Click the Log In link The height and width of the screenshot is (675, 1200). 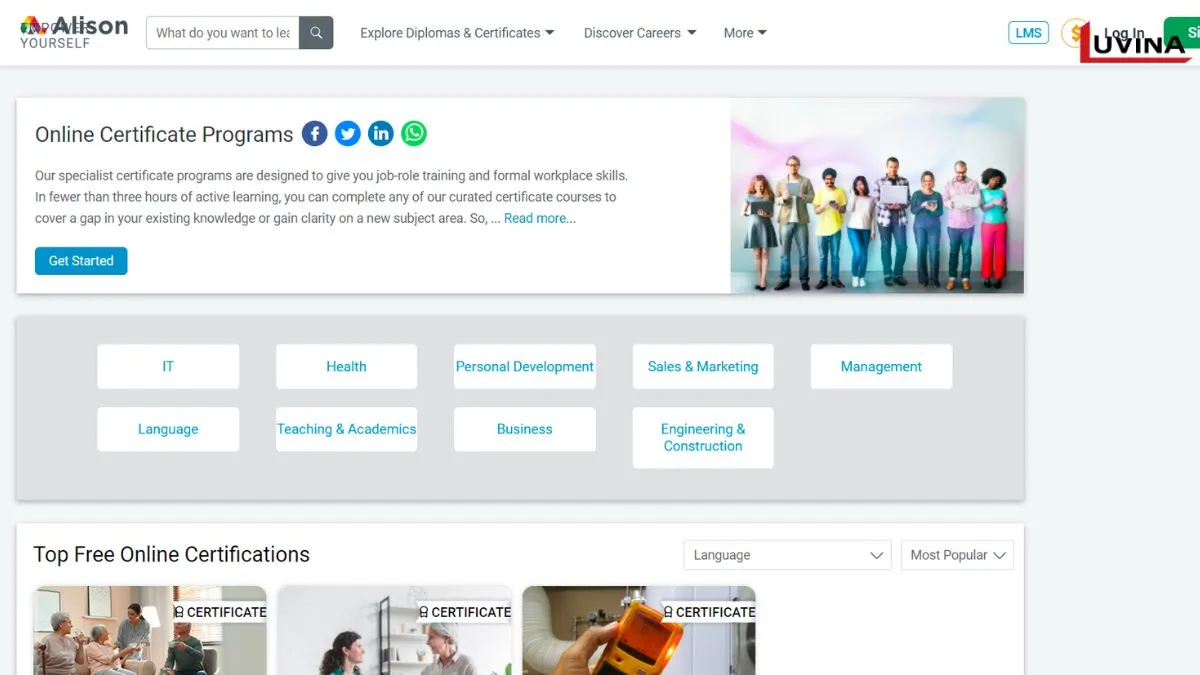[x=1124, y=33]
